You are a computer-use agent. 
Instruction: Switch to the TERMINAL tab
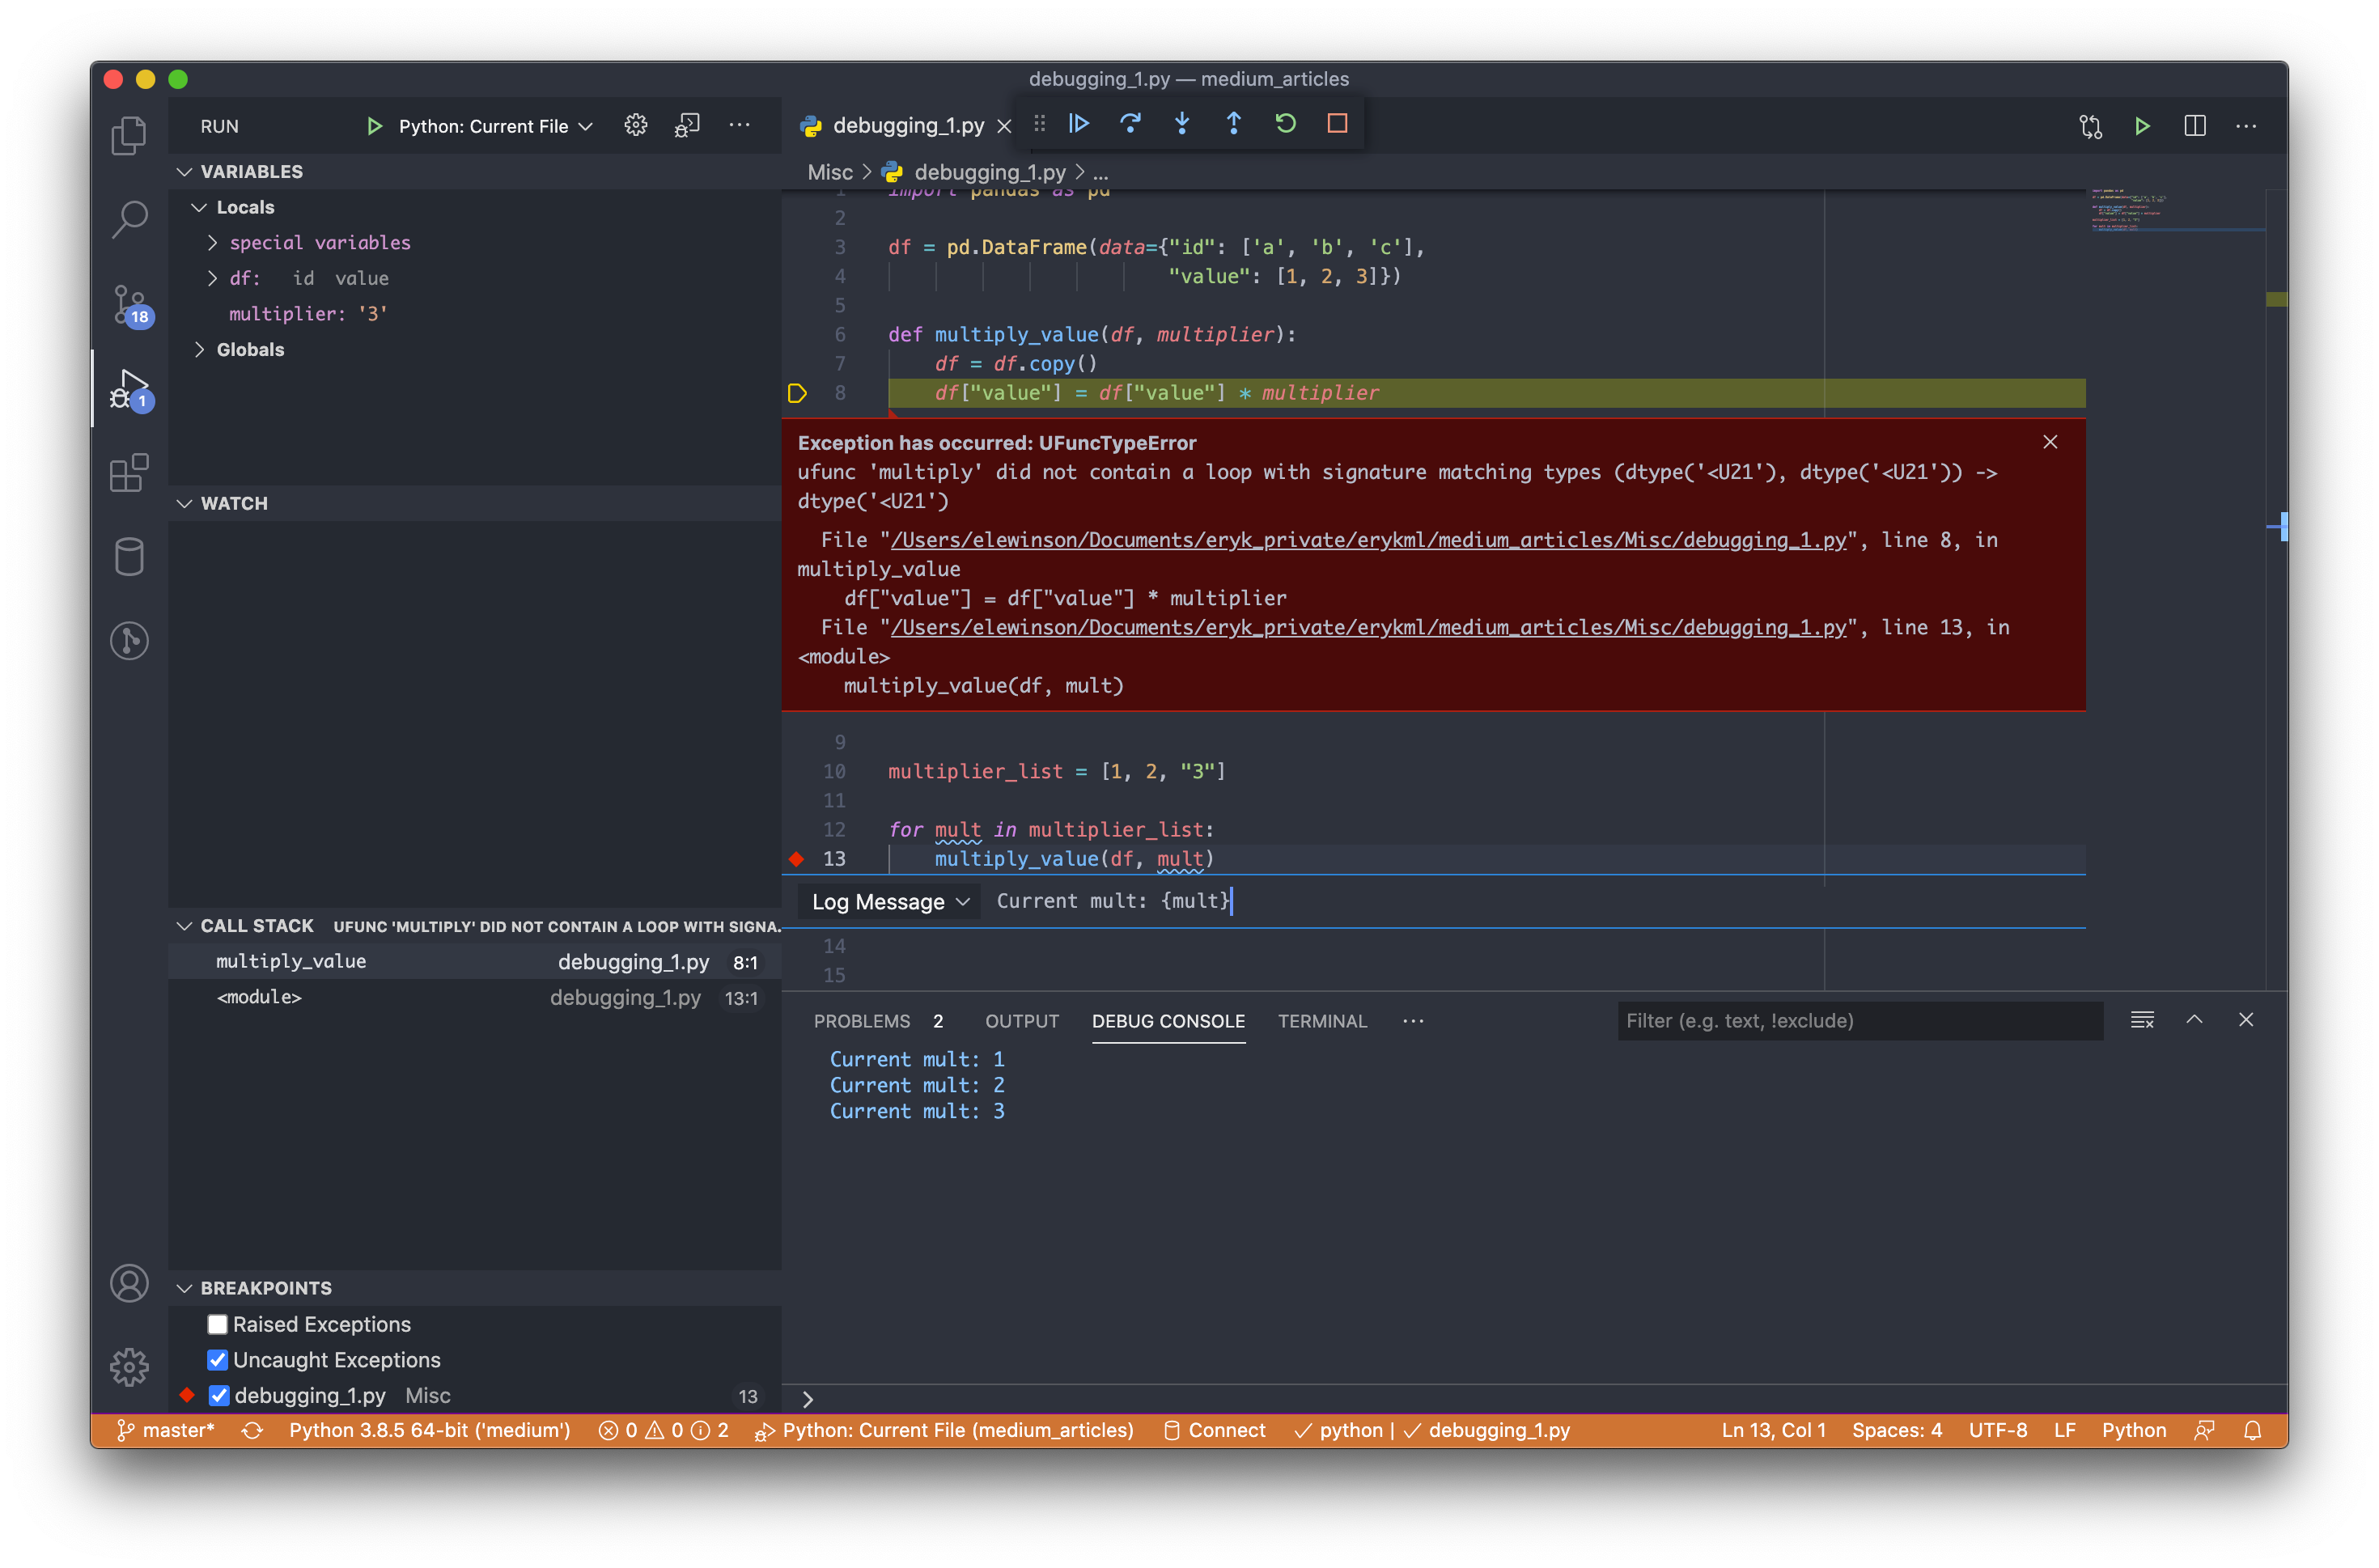(1321, 1021)
